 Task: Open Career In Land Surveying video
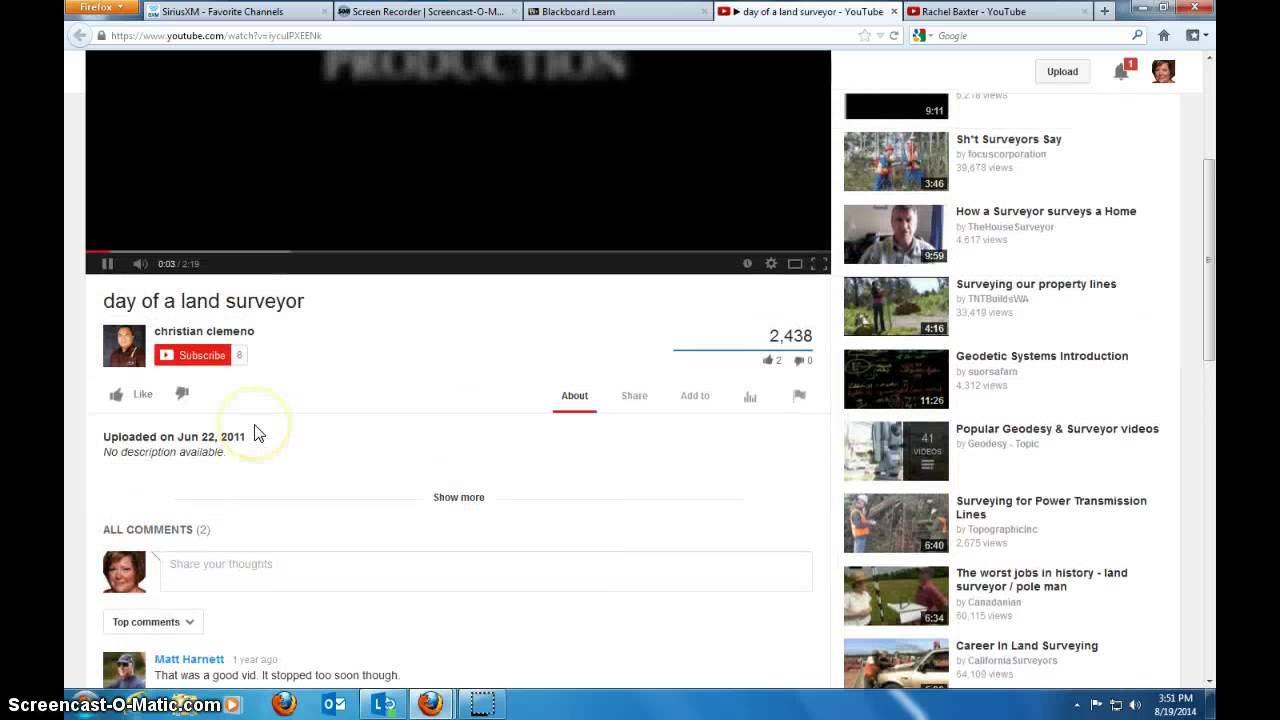(1027, 646)
